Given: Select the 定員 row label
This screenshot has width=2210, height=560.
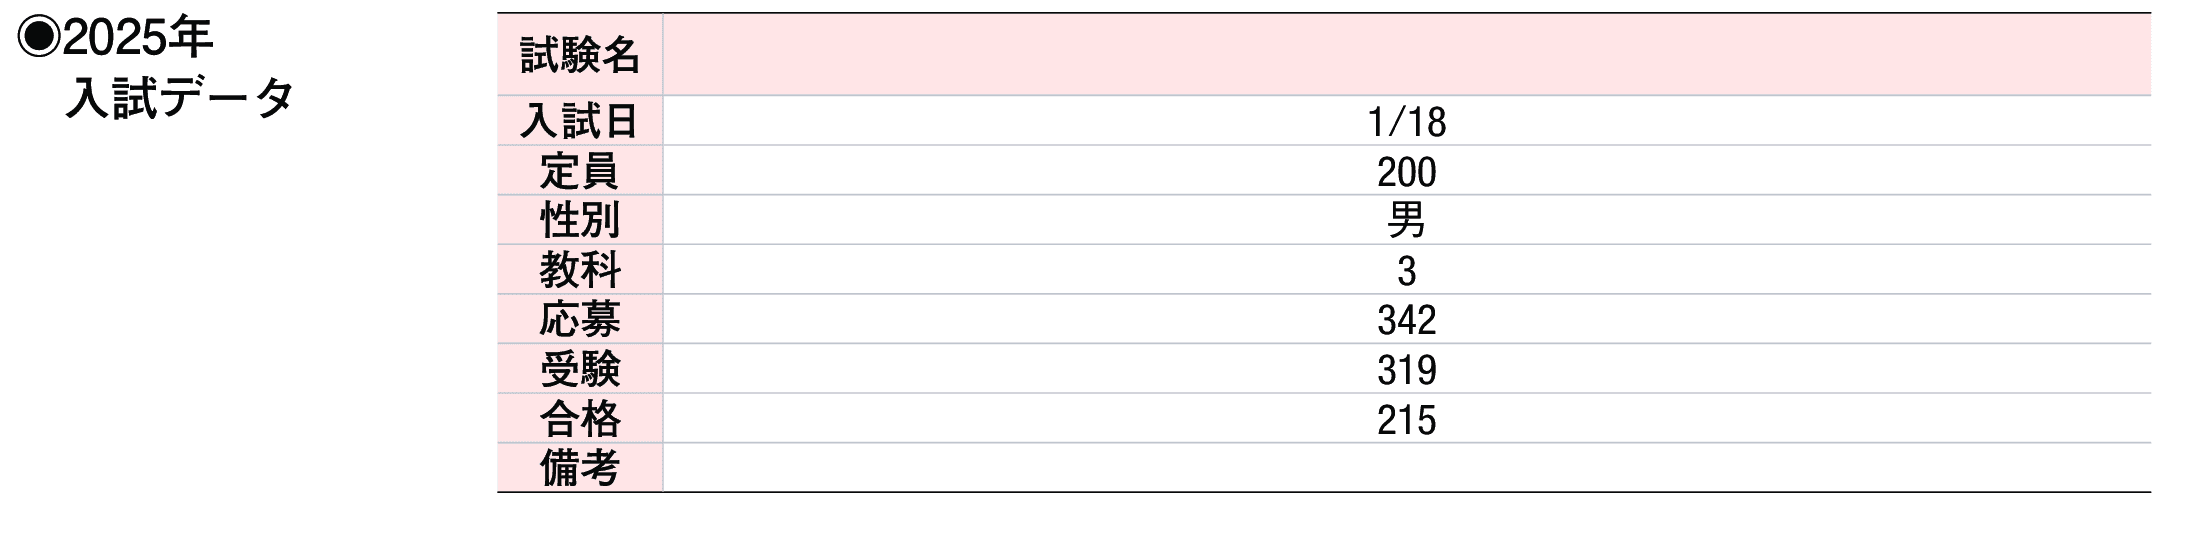Looking at the screenshot, I should click(580, 171).
